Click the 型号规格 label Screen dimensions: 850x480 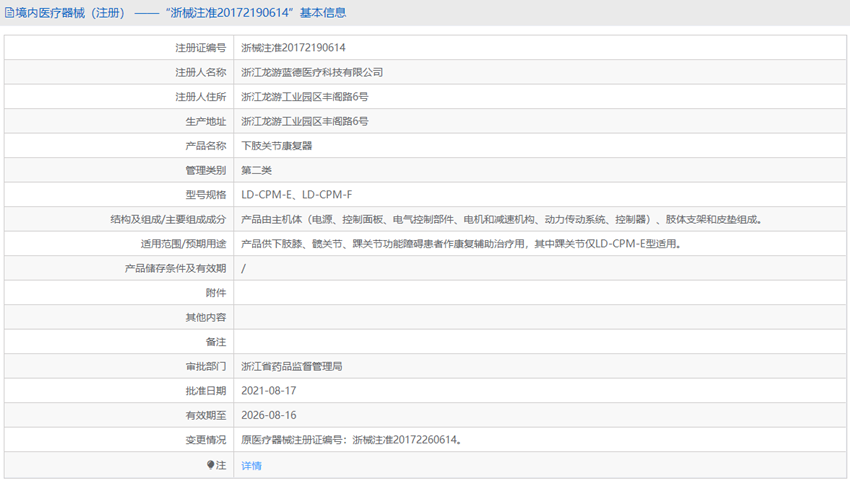tap(205, 194)
